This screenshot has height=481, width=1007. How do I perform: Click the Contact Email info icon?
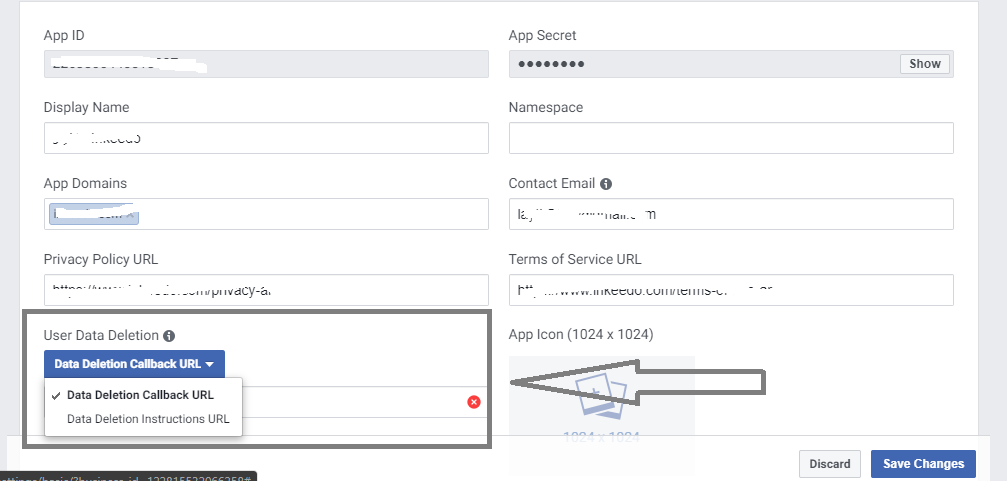pos(606,184)
